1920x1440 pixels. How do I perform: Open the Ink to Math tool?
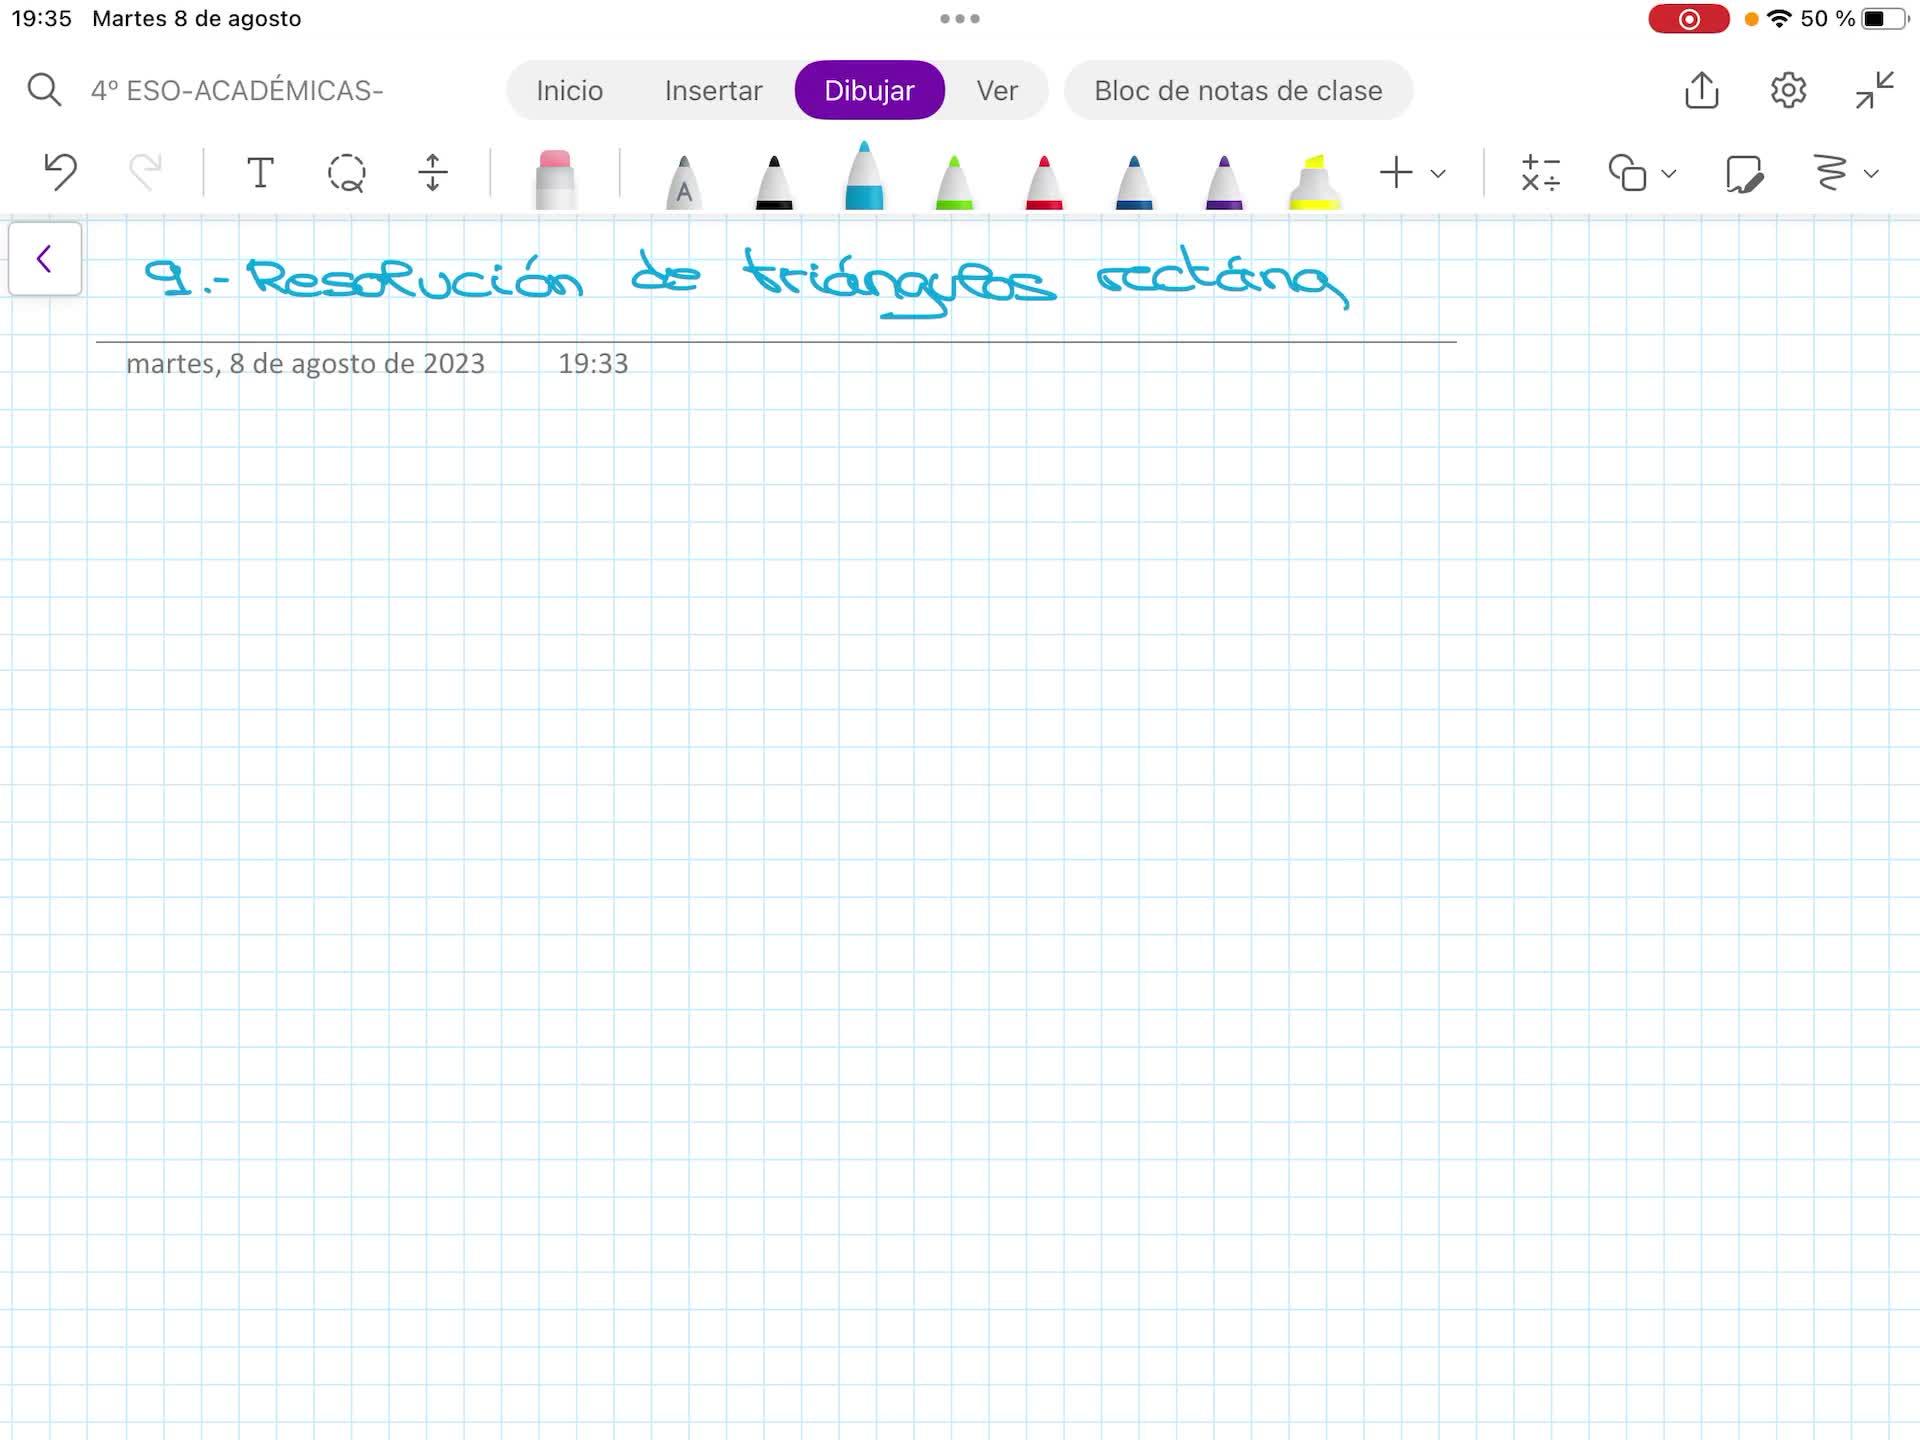[x=1540, y=173]
